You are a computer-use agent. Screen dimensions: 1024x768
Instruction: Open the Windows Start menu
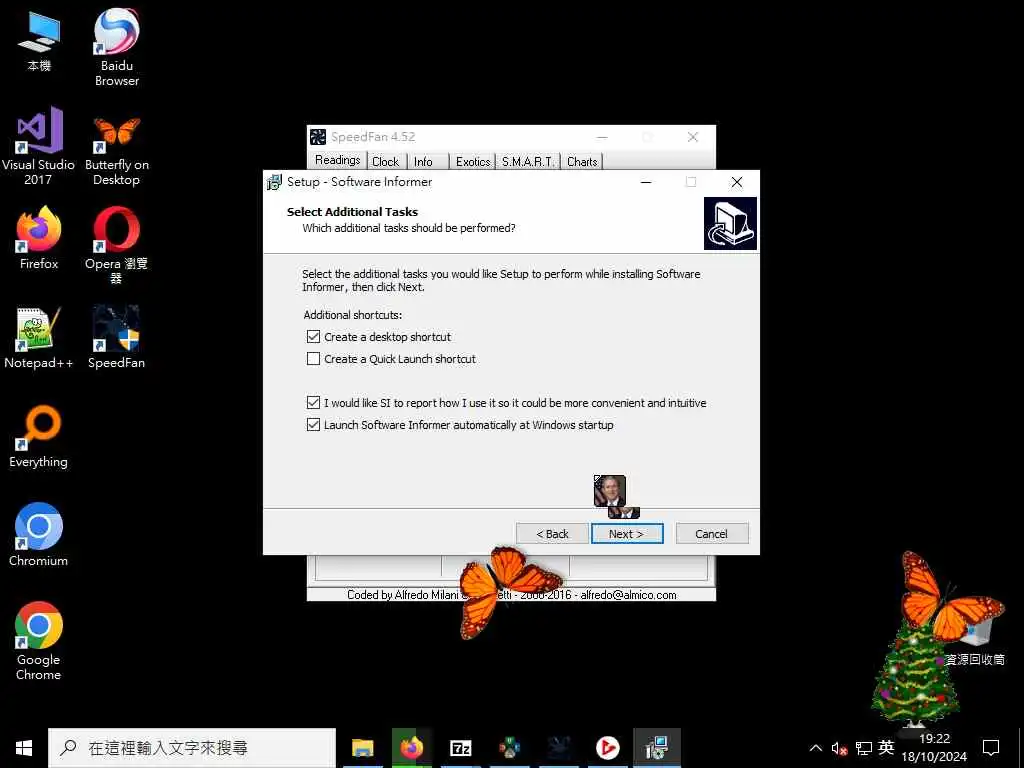click(24, 748)
